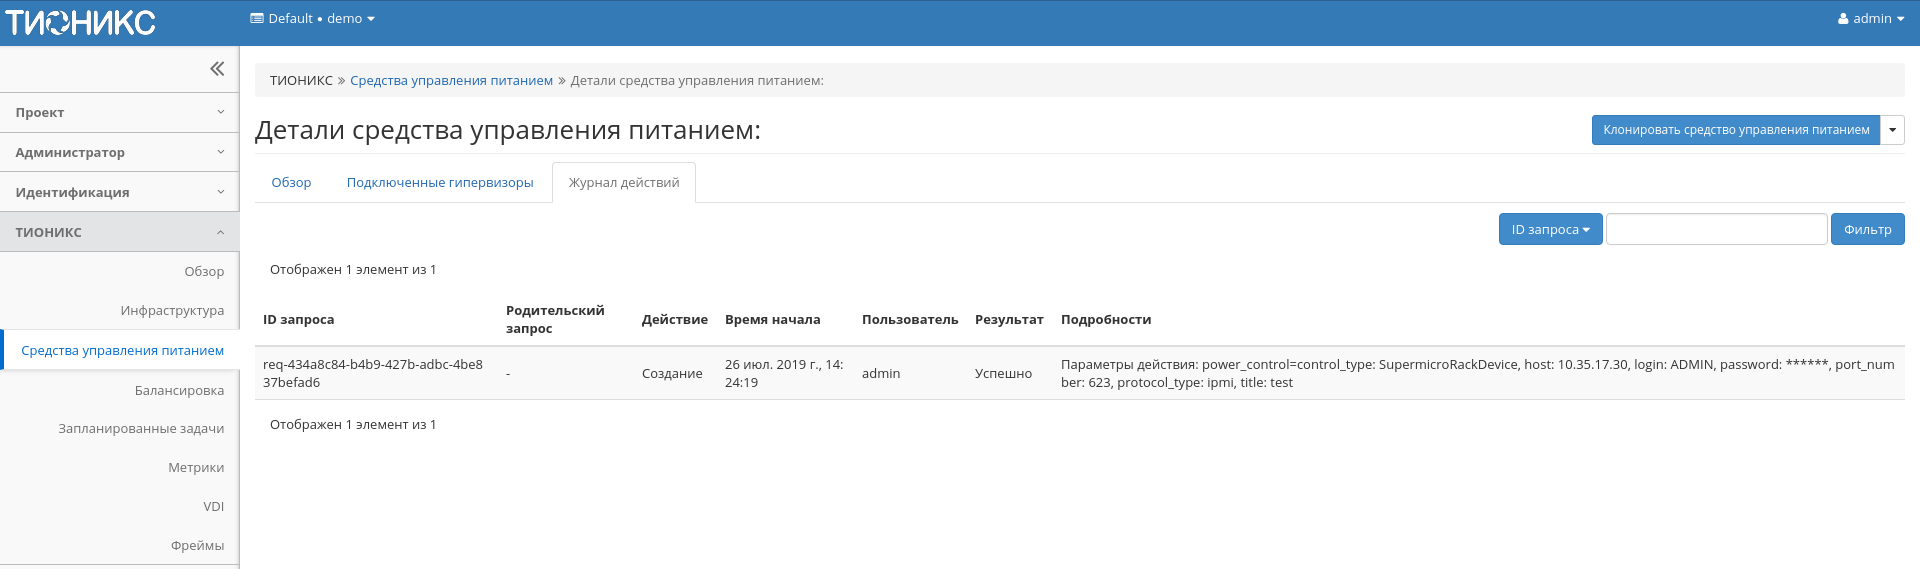
Task: Collapse the sidebar with double-chevron icon
Action: click(x=216, y=69)
